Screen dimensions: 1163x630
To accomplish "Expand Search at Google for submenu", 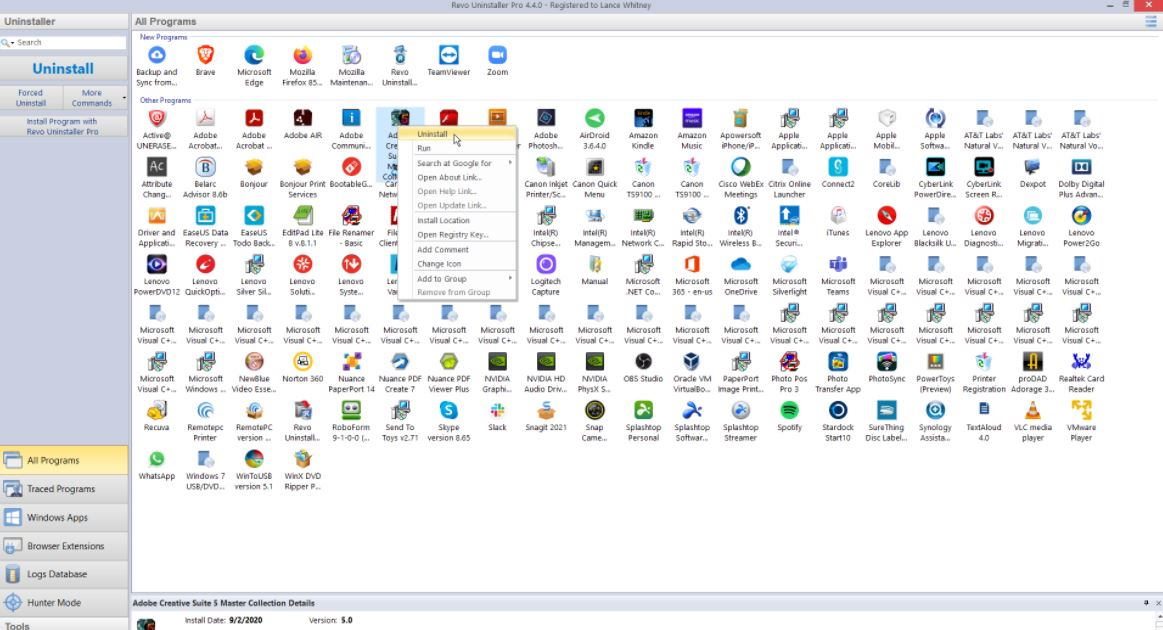I will pyautogui.click(x=457, y=163).
